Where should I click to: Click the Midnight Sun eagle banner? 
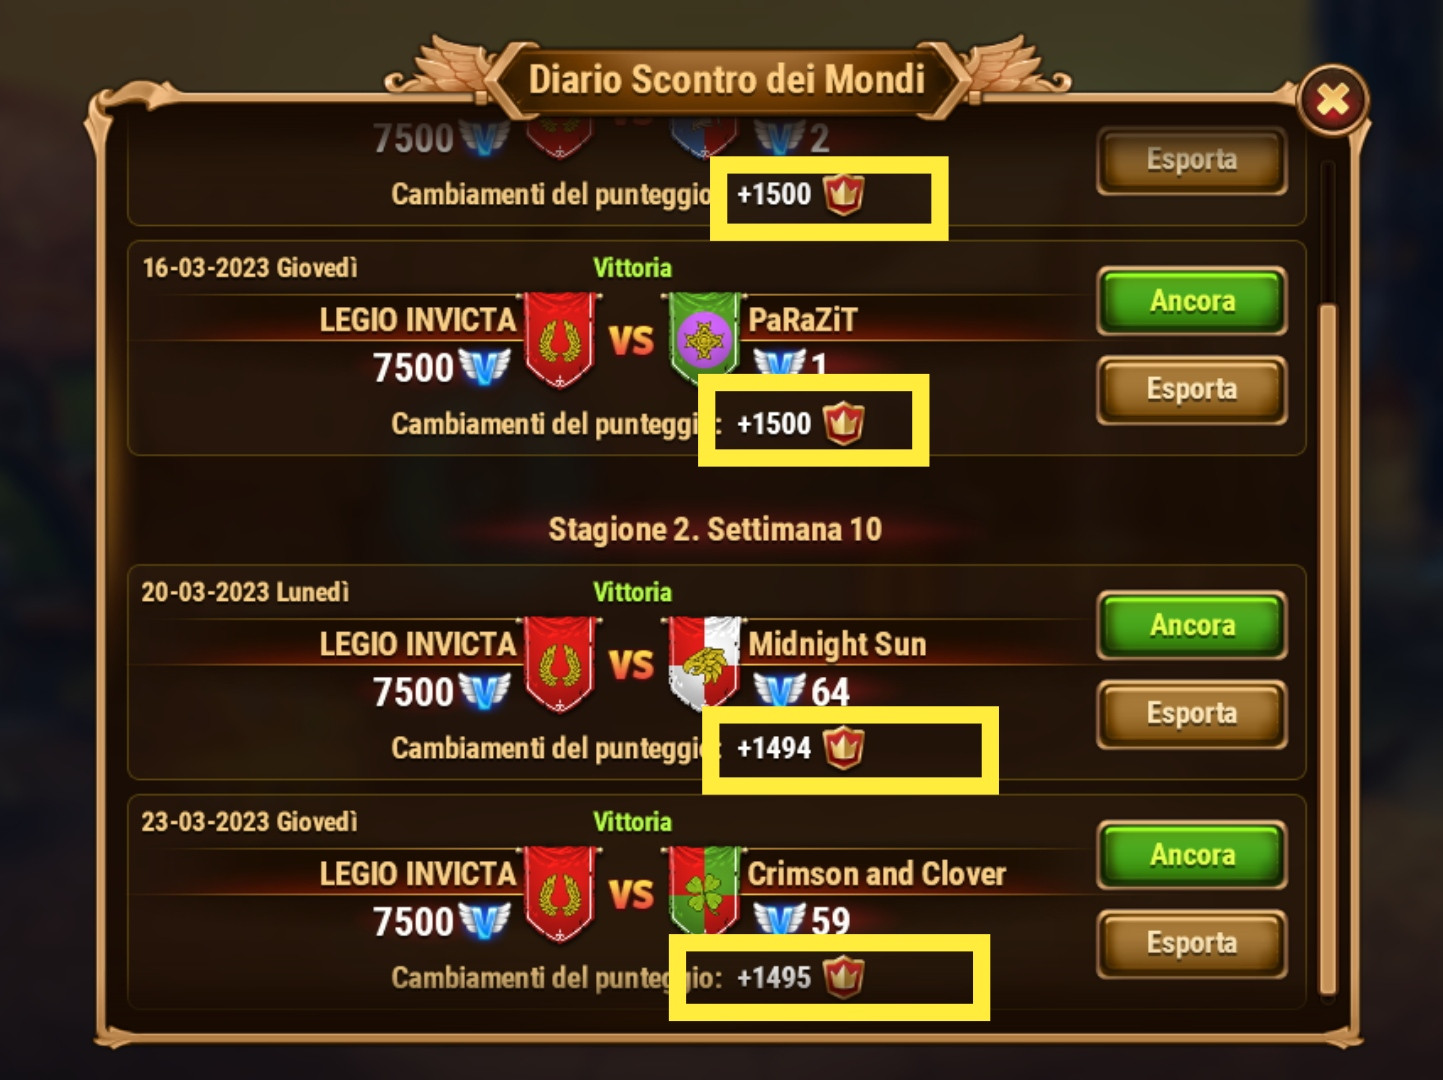click(x=703, y=663)
